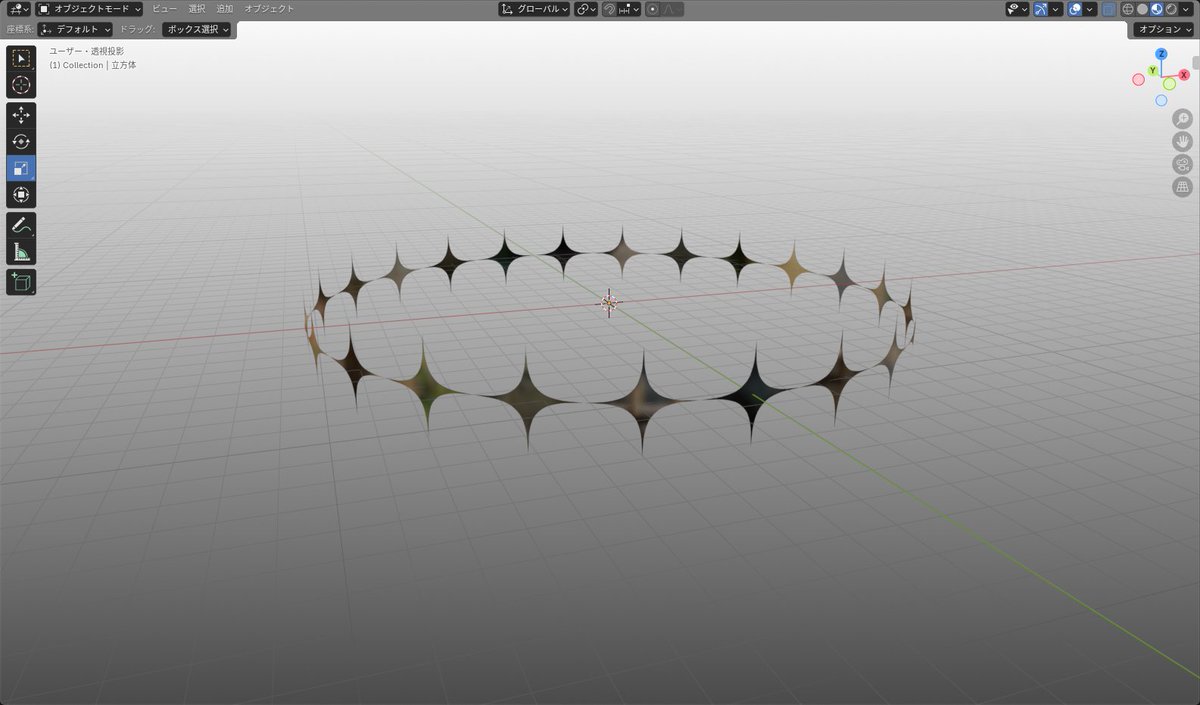This screenshot has width=1200, height=705.
Task: Open selectability and visibility dropdown
Action: click(1018, 9)
